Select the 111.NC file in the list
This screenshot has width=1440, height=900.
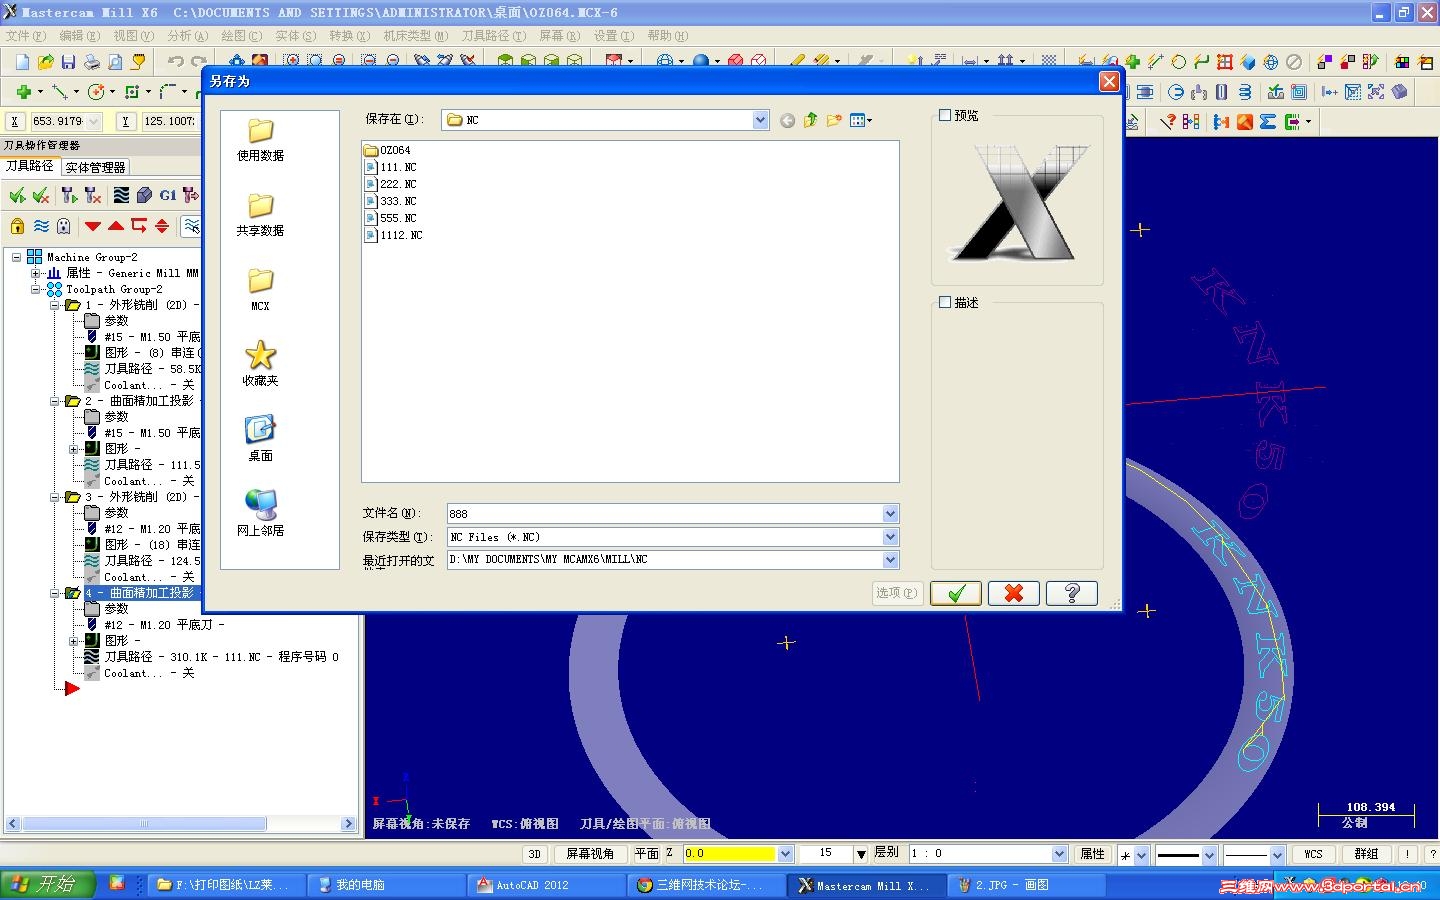pyautogui.click(x=391, y=167)
